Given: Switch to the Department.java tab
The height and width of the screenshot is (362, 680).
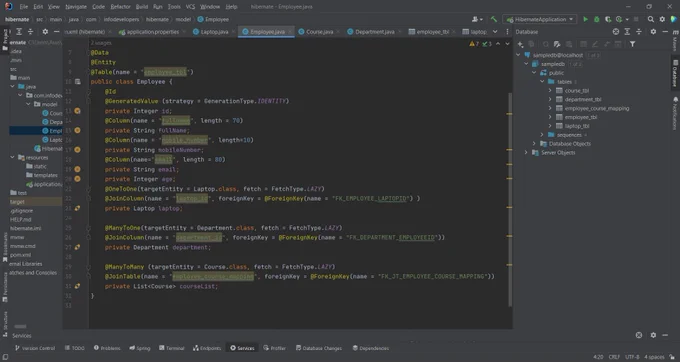Looking at the screenshot, I should tap(375, 32).
